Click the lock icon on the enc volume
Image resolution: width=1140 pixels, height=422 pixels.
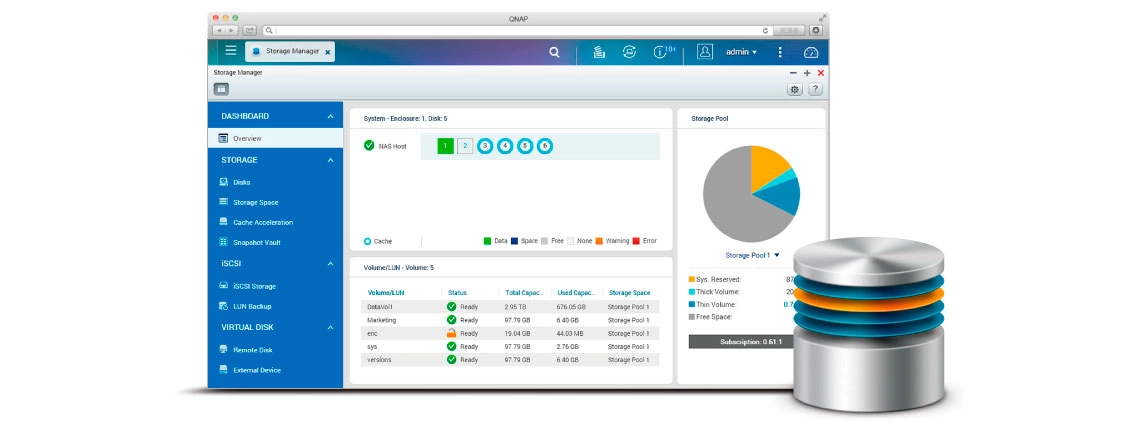[451, 333]
